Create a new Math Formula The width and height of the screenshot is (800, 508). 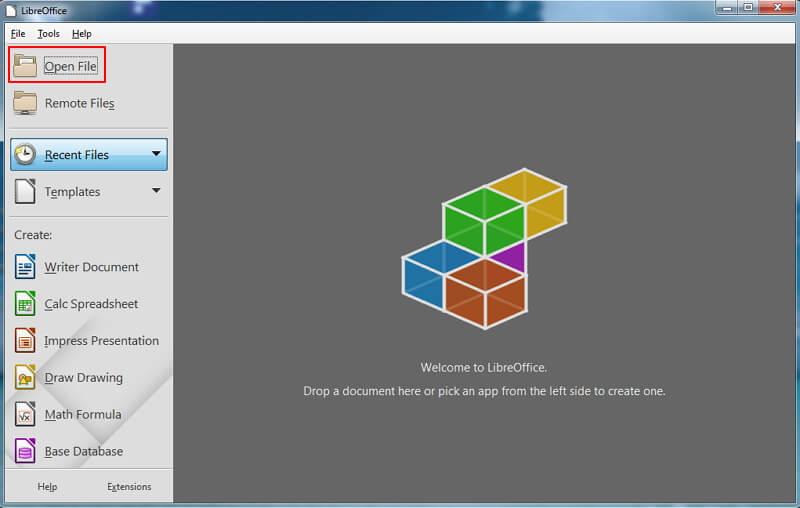[83, 414]
